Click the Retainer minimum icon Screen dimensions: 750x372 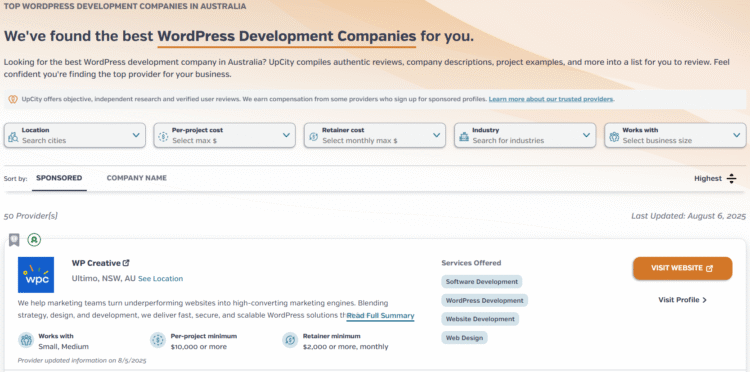(x=290, y=340)
